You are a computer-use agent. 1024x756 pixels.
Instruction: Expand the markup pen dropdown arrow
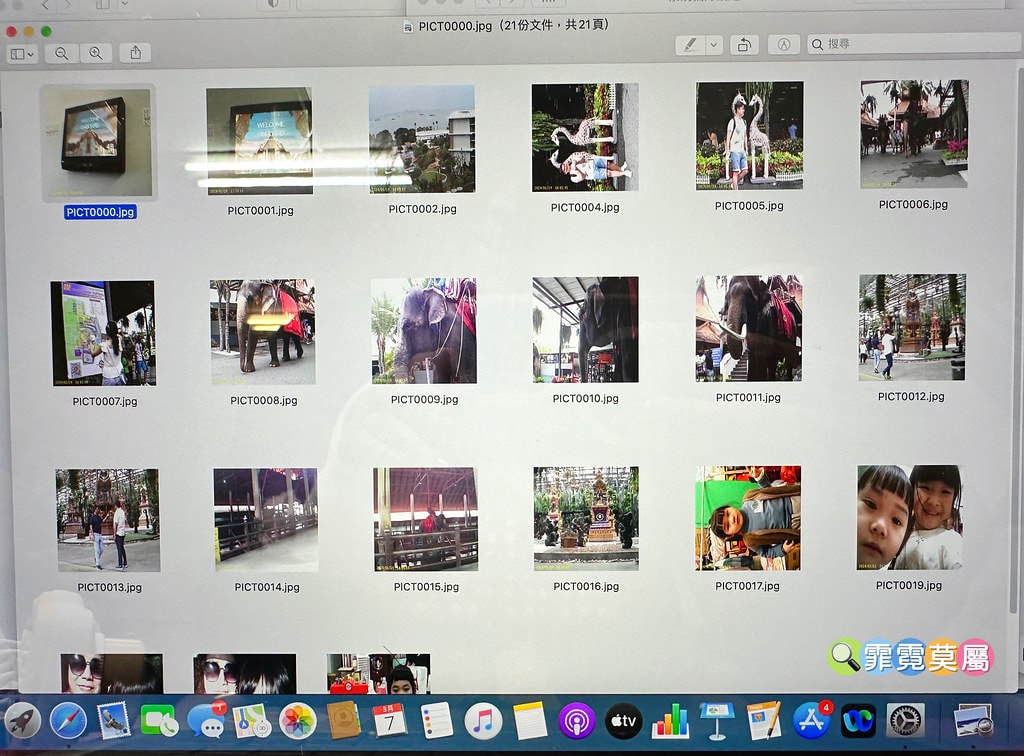tap(714, 45)
